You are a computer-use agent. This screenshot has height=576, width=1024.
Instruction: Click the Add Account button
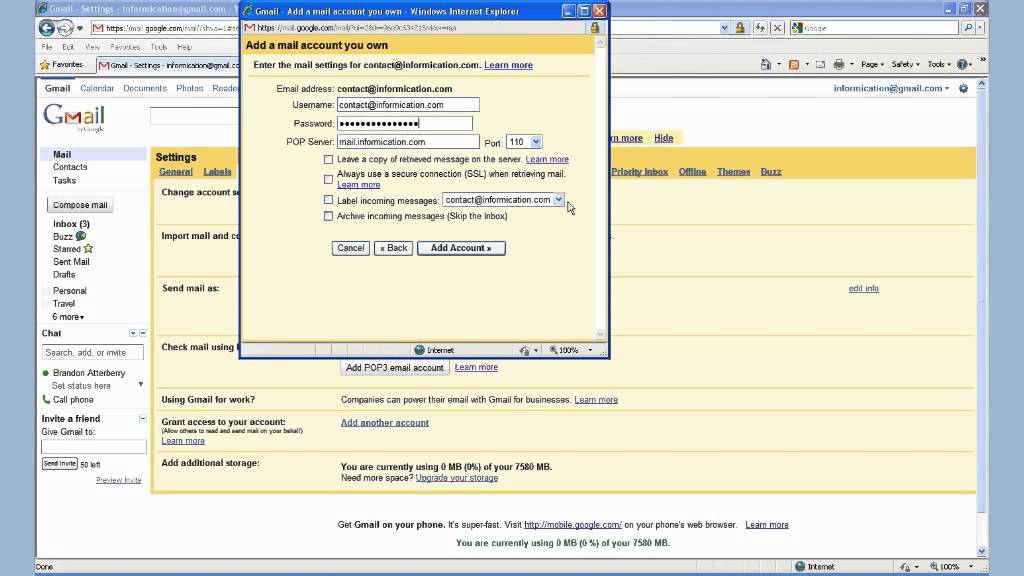pyautogui.click(x=461, y=248)
